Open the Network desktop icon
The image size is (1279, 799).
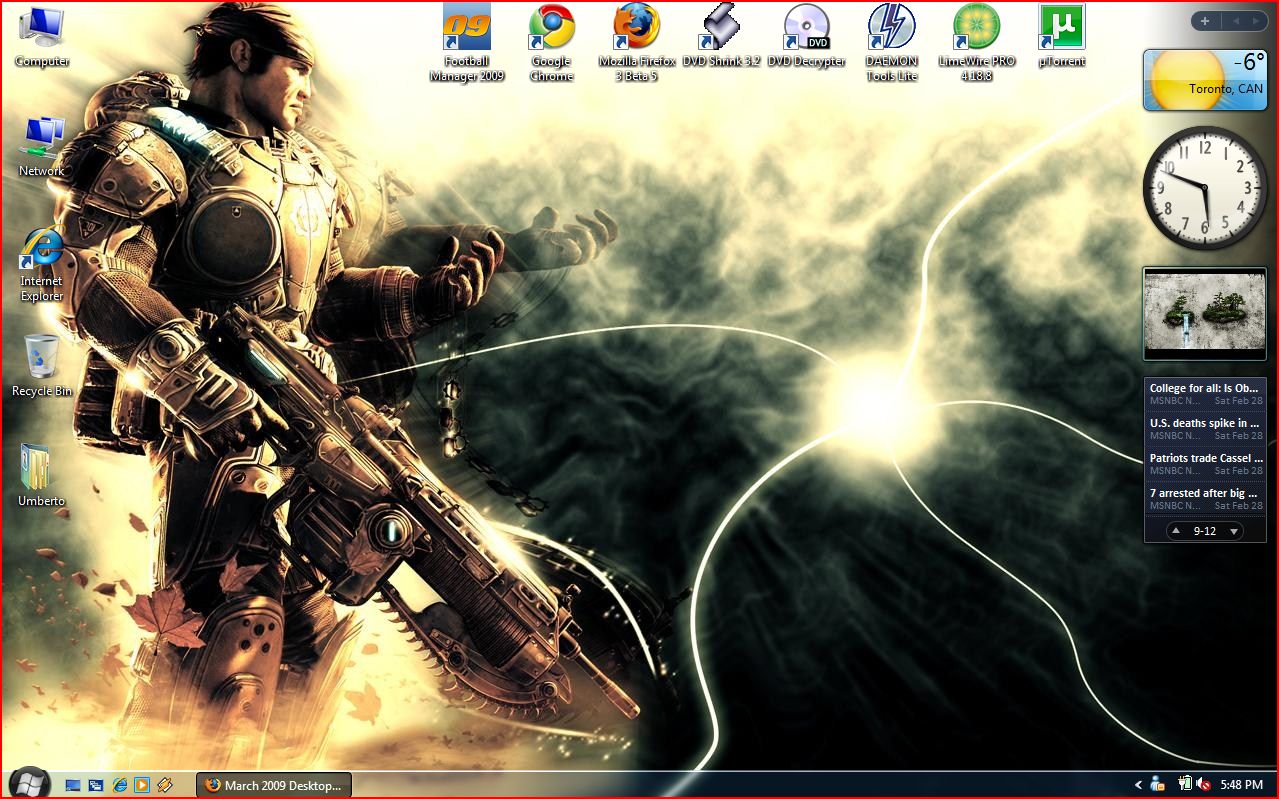pyautogui.click(x=42, y=147)
